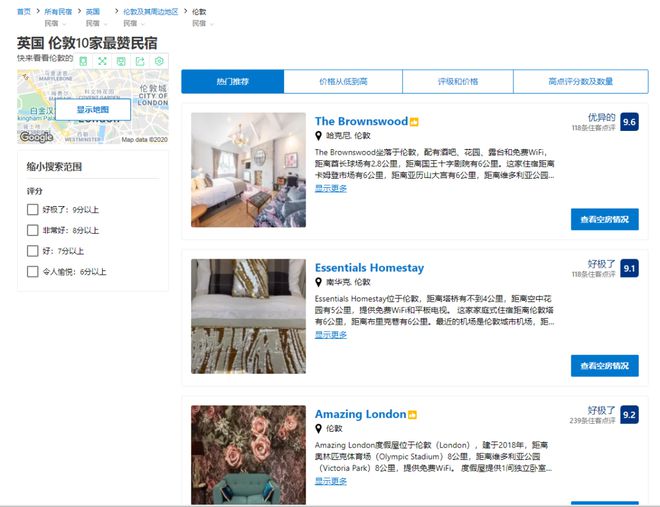The image size is (660, 507).
Task: Click the 9.2 score badge for Amazing London
Action: point(629,415)
